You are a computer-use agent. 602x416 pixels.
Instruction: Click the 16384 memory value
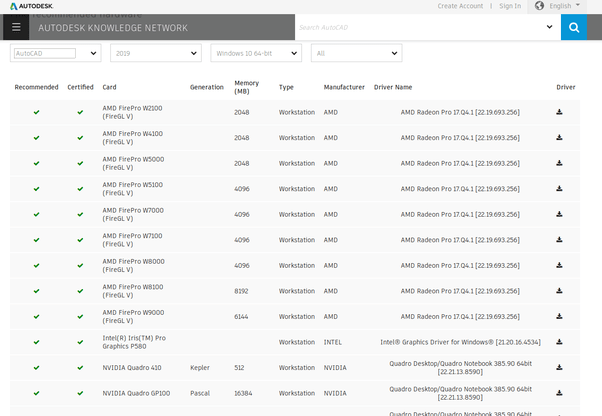coord(243,393)
